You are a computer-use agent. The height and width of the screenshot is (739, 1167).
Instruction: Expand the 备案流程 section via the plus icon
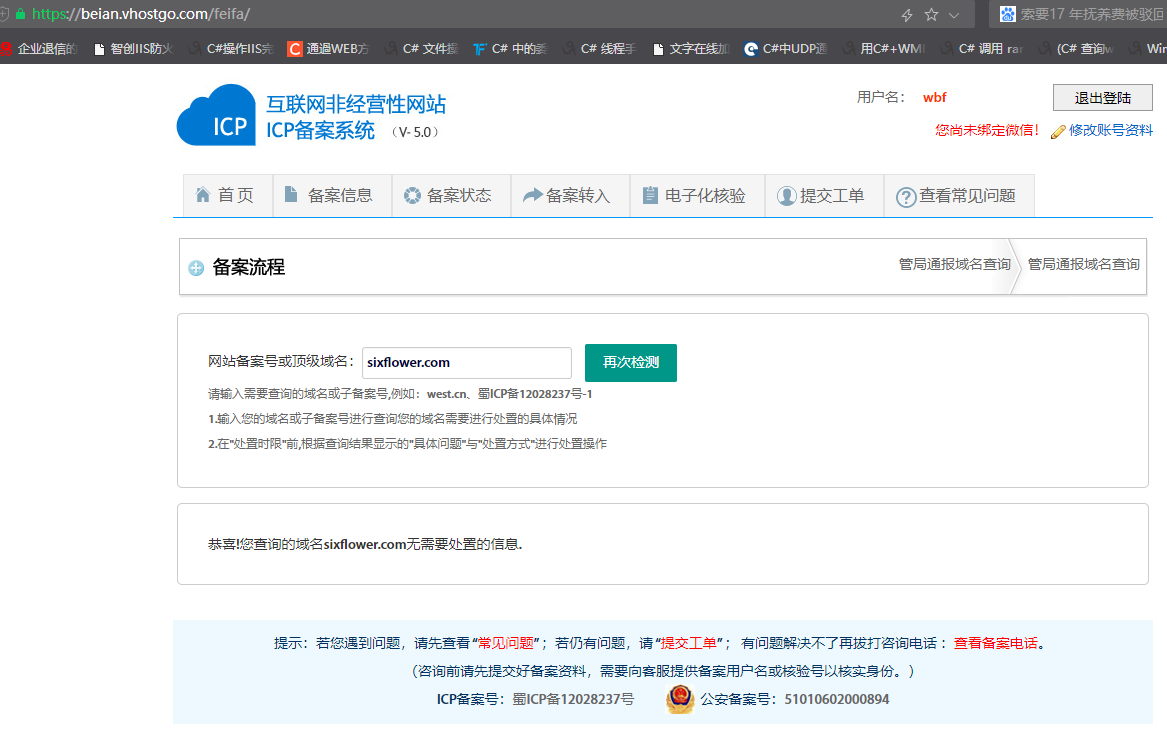pos(196,267)
